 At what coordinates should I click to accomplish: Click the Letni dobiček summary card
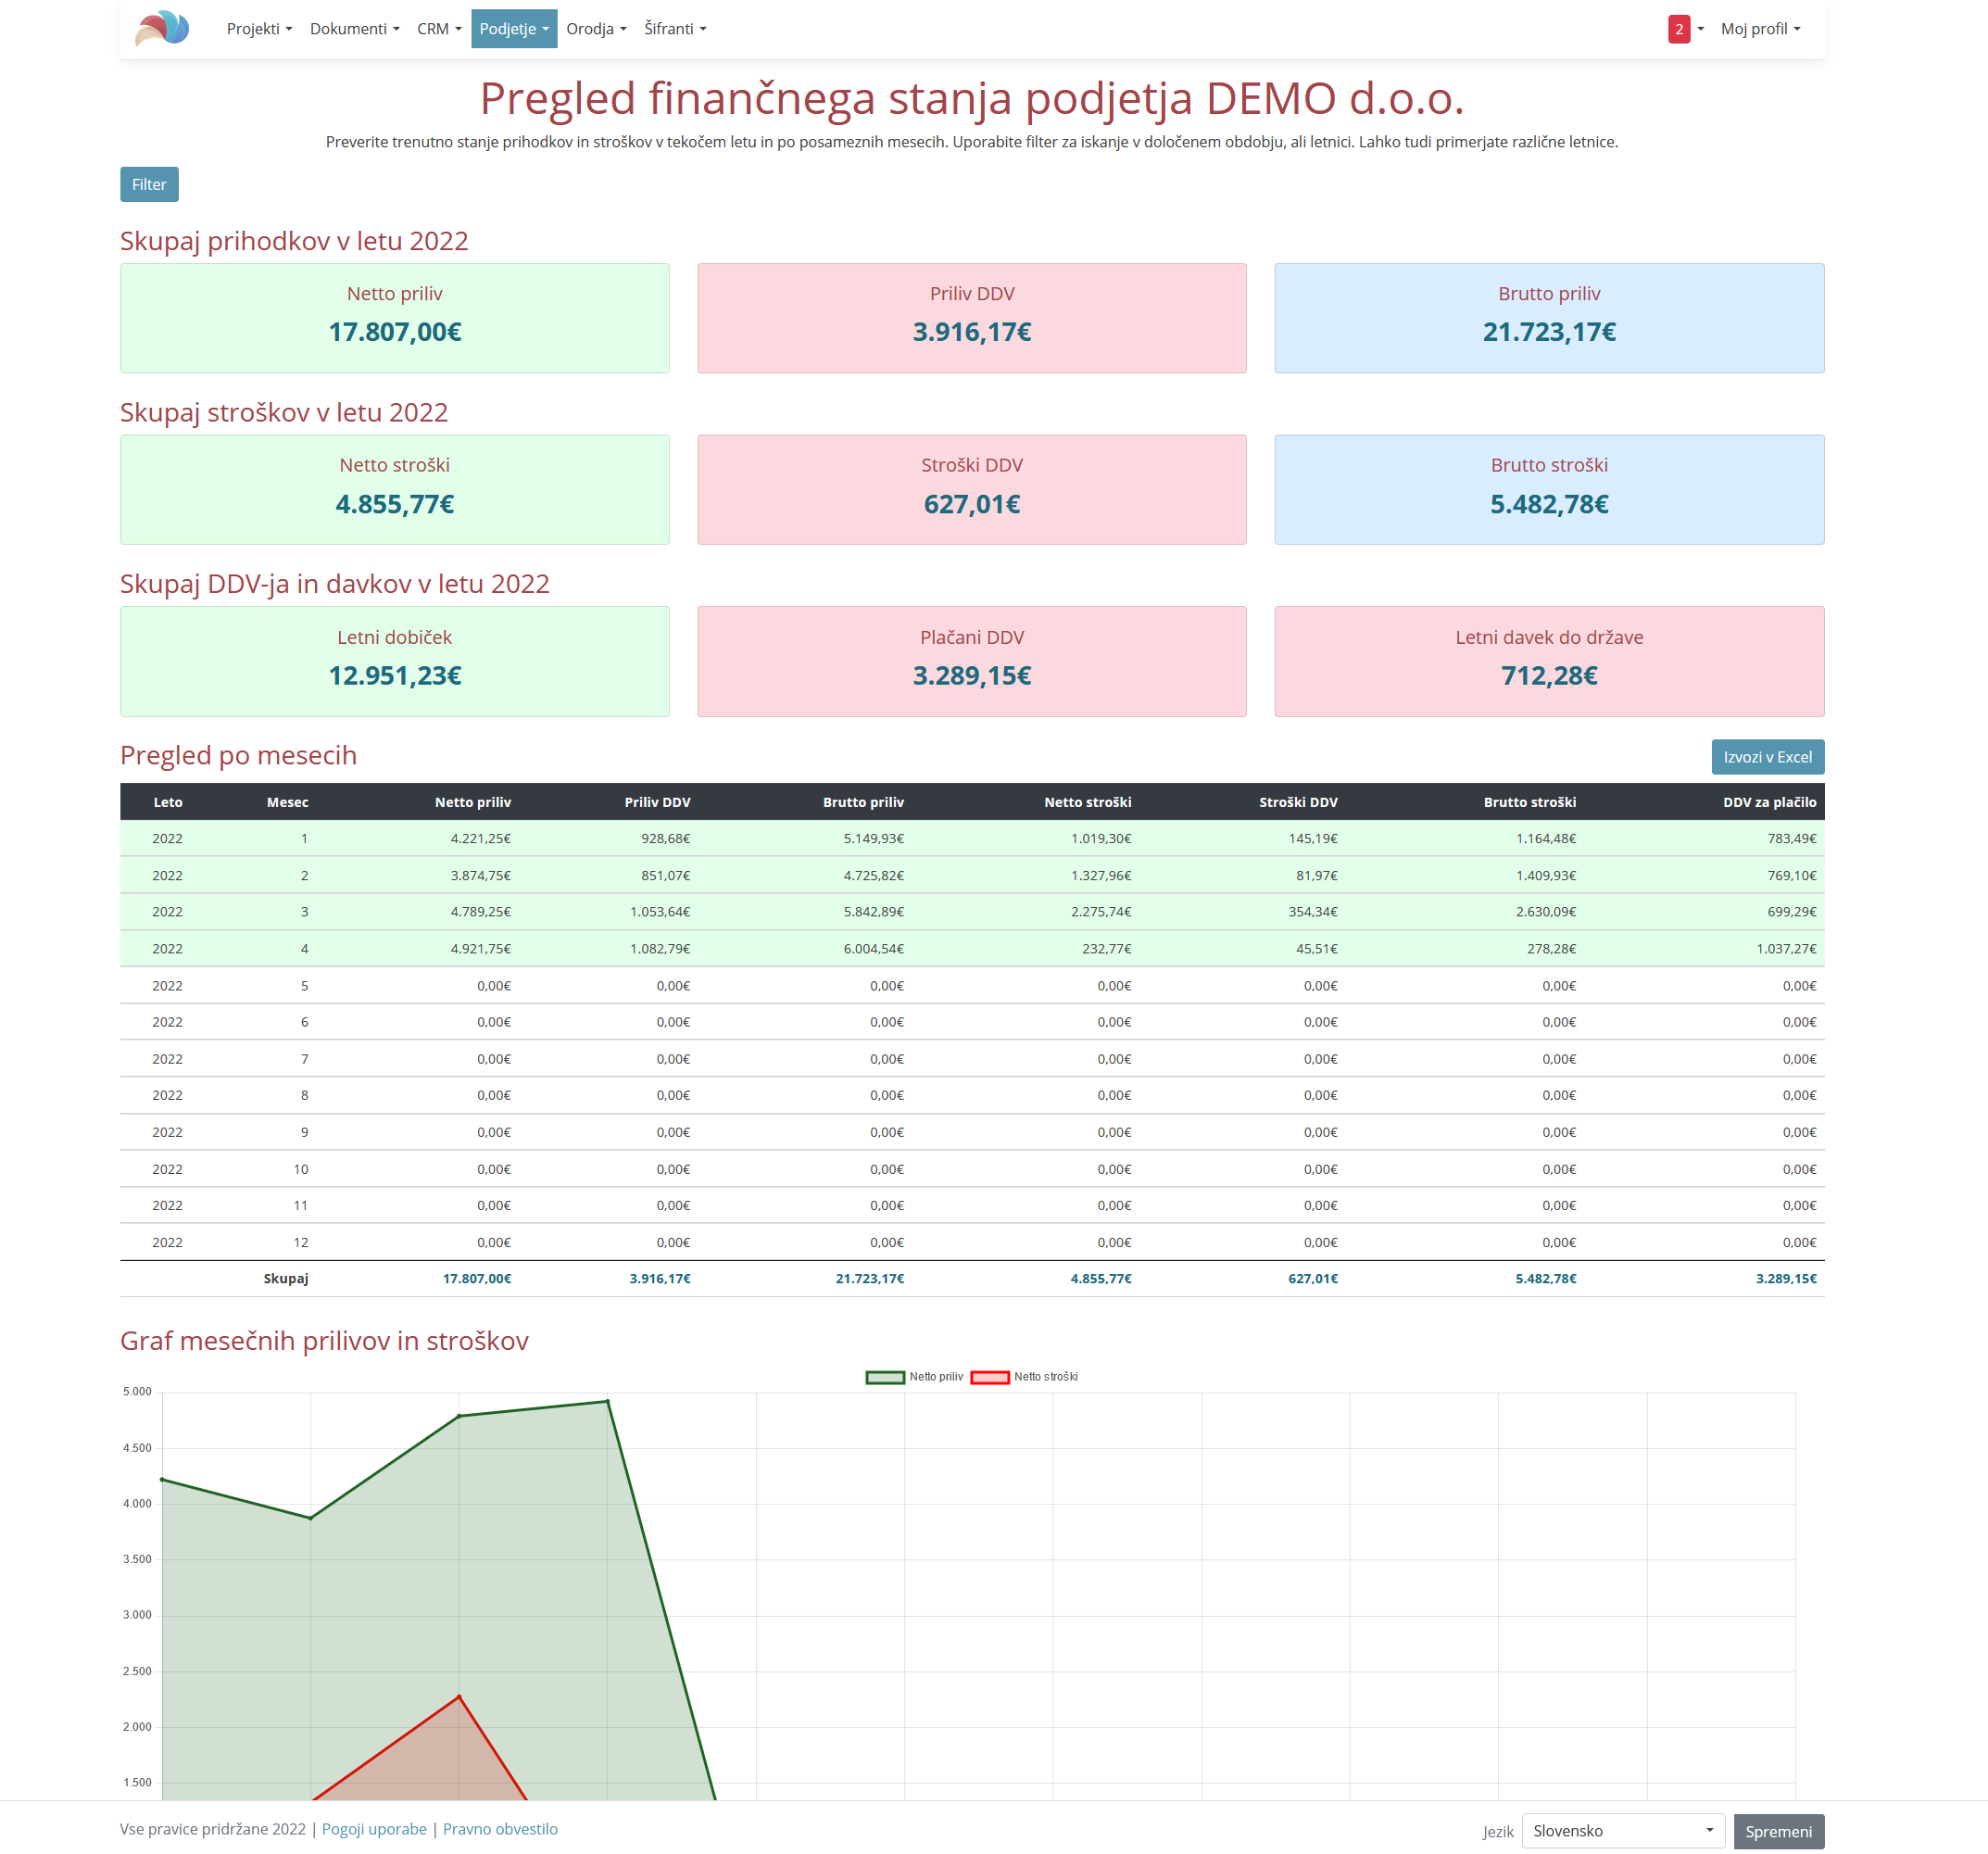pyautogui.click(x=395, y=661)
